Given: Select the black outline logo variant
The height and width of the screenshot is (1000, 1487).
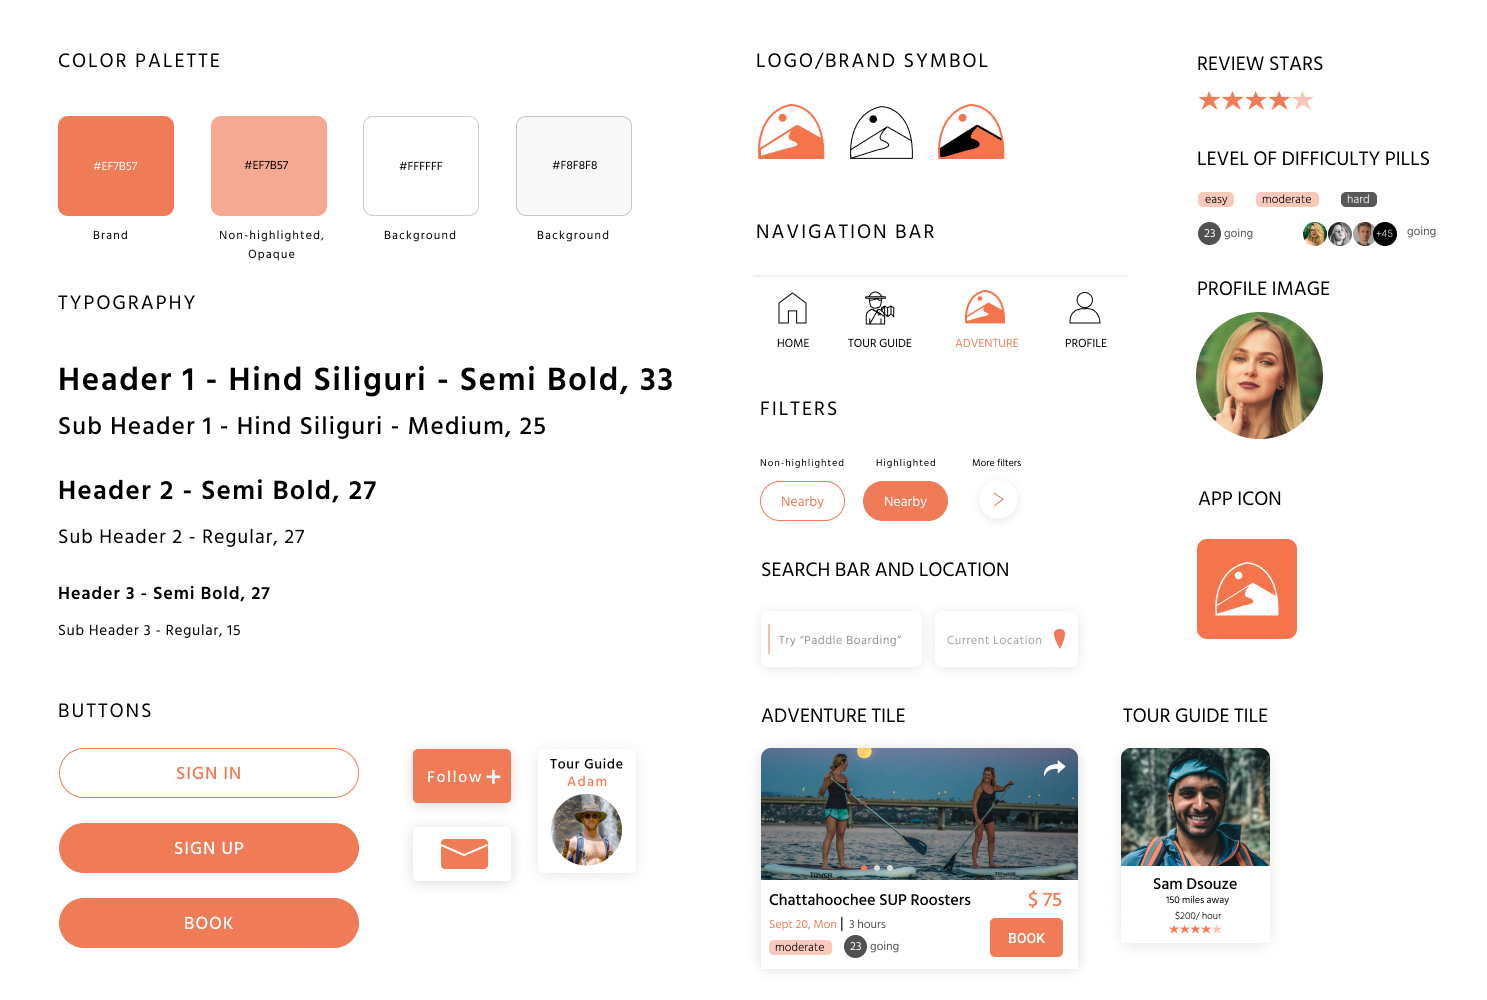Looking at the screenshot, I should (881, 133).
